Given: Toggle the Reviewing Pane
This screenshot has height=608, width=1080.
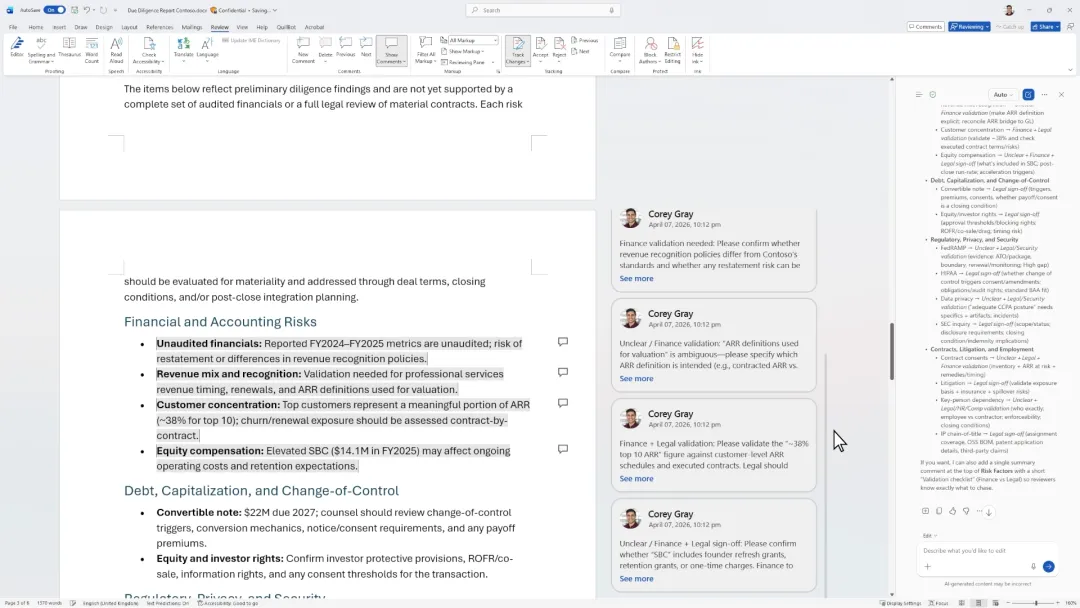Looking at the screenshot, I should (x=466, y=62).
